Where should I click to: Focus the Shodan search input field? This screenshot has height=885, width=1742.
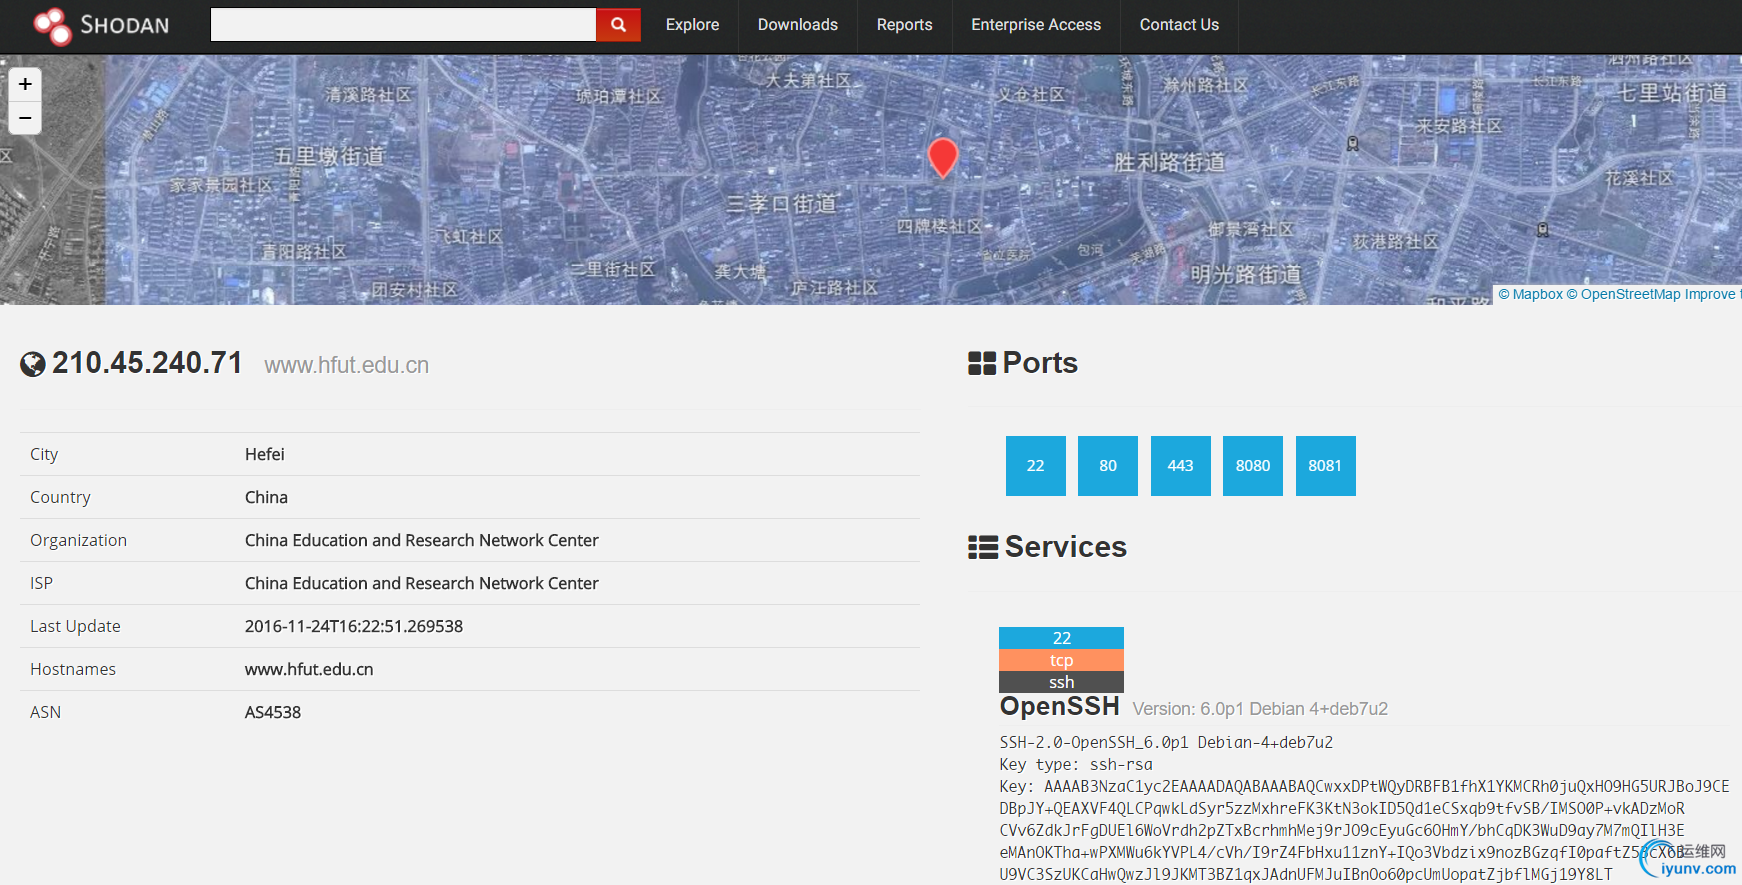click(403, 25)
